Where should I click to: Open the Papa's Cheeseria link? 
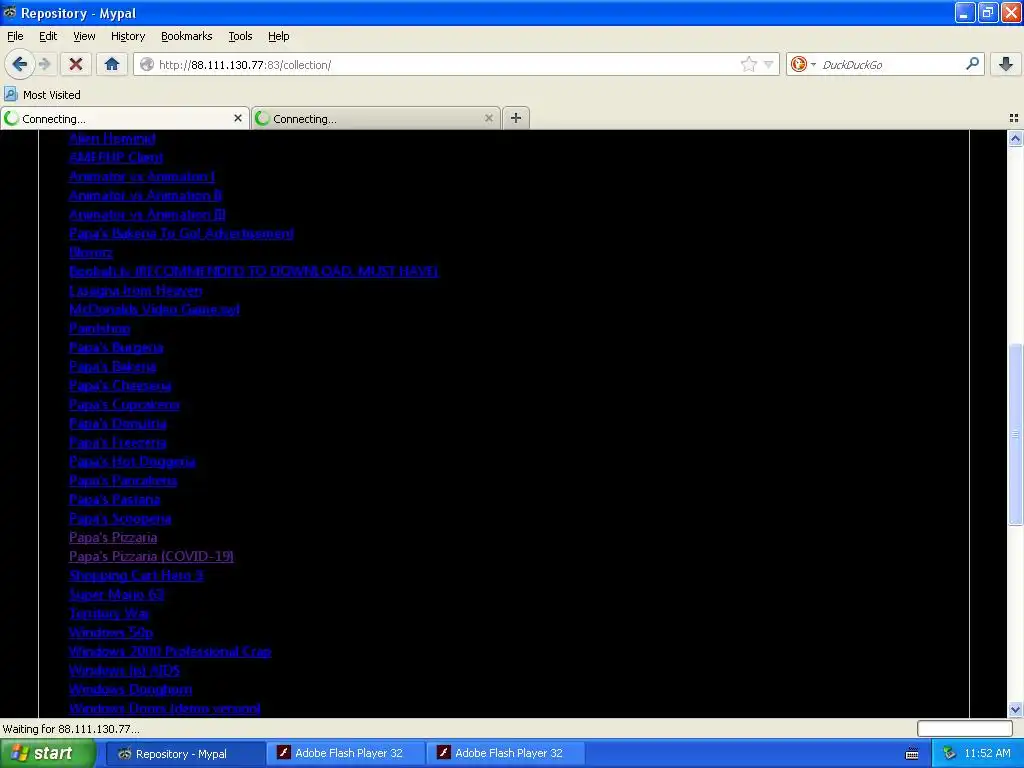pos(120,385)
